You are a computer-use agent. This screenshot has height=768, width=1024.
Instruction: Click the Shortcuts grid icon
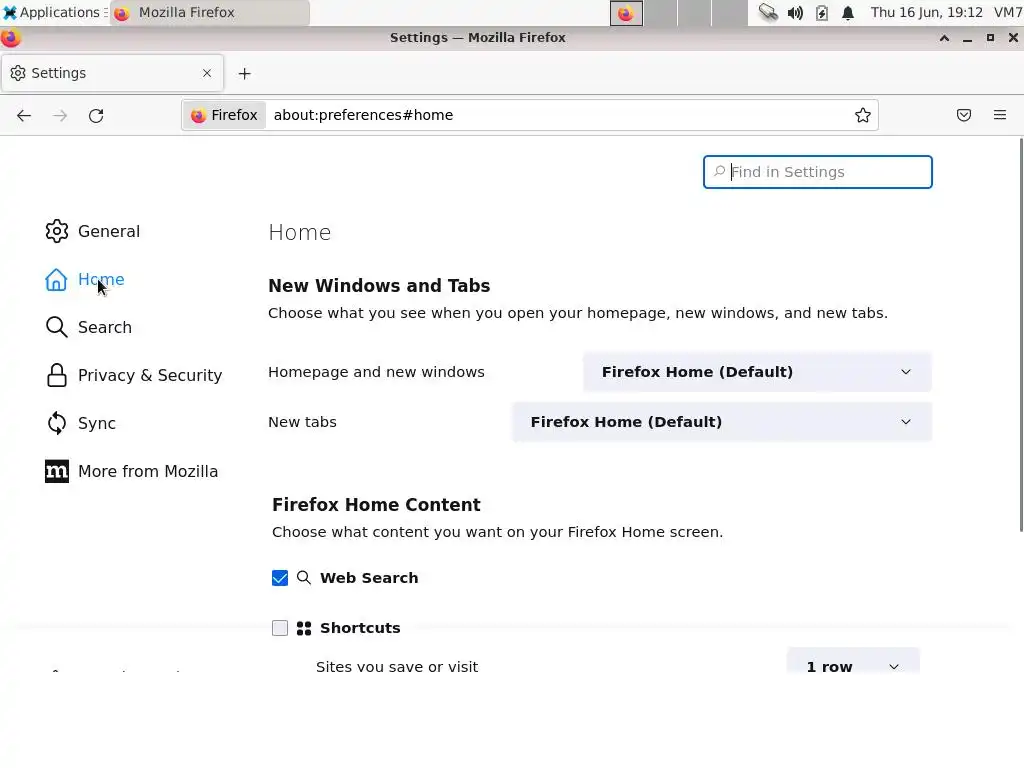(304, 628)
